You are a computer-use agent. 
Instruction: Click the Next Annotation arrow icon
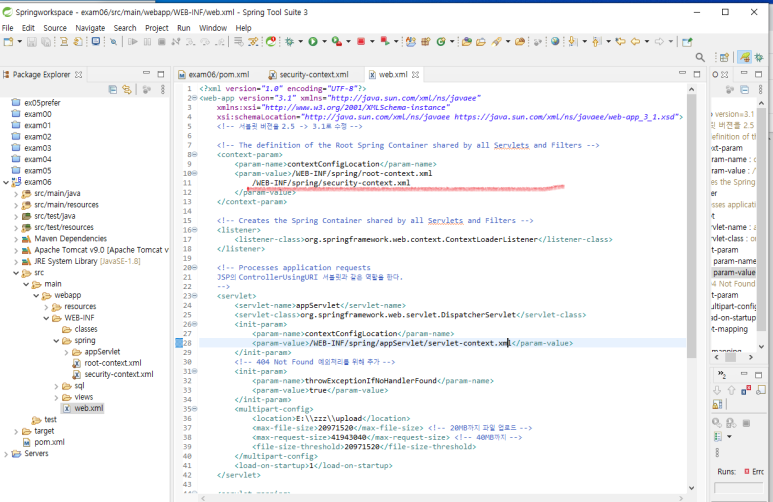tap(572, 42)
